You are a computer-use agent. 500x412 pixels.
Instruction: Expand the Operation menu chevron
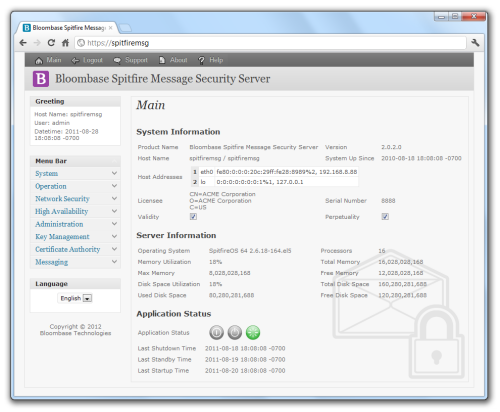114,186
